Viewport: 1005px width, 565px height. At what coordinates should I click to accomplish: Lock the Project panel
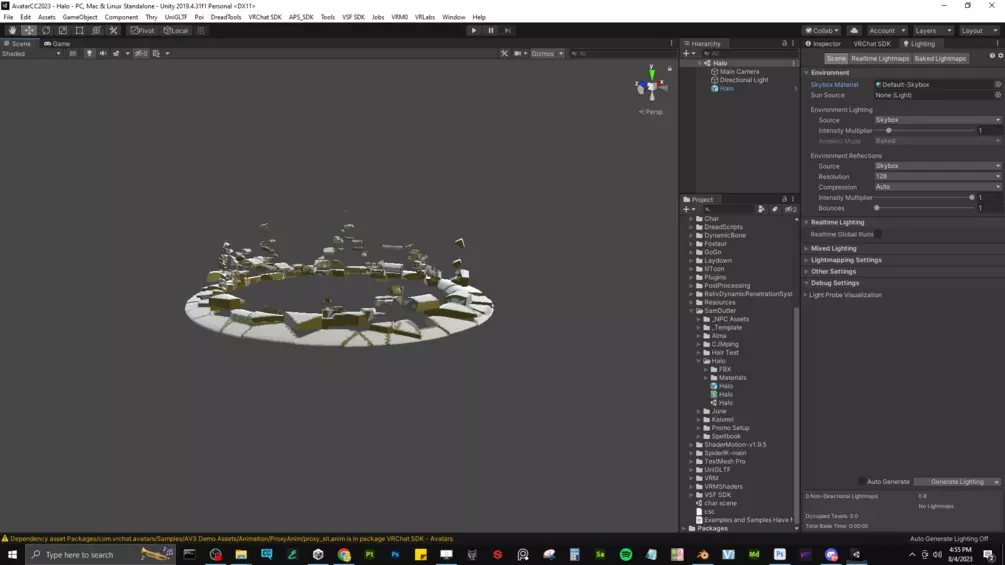pyautogui.click(x=784, y=199)
